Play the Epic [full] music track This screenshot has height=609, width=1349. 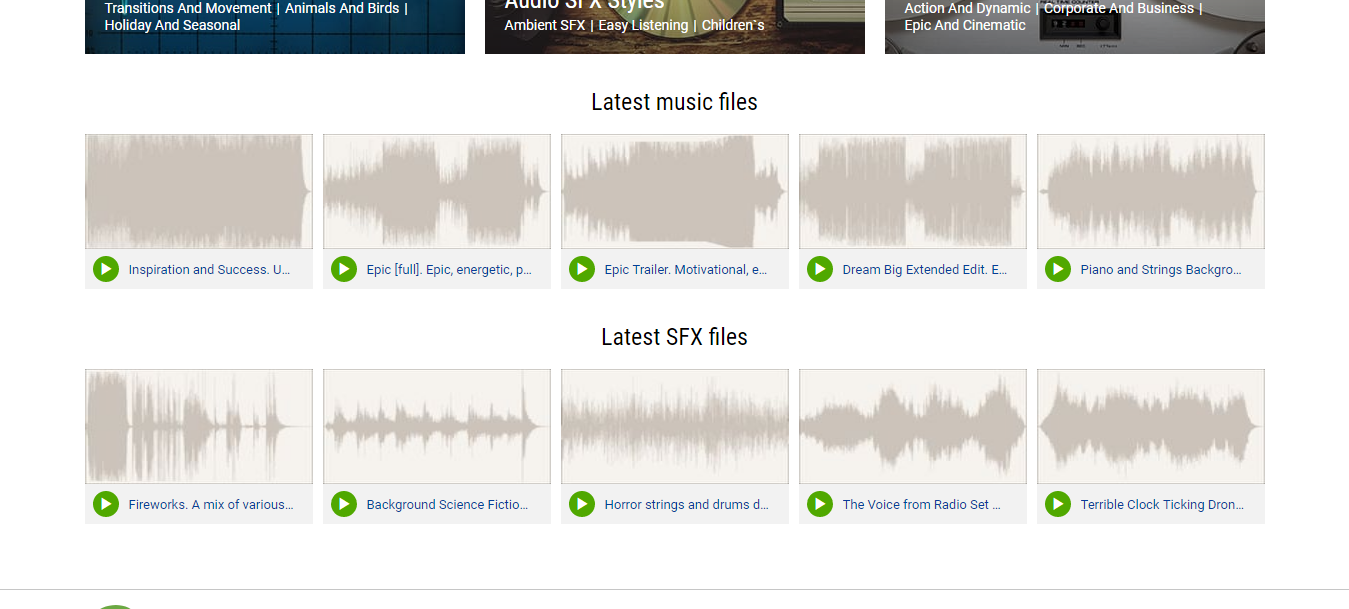344,269
